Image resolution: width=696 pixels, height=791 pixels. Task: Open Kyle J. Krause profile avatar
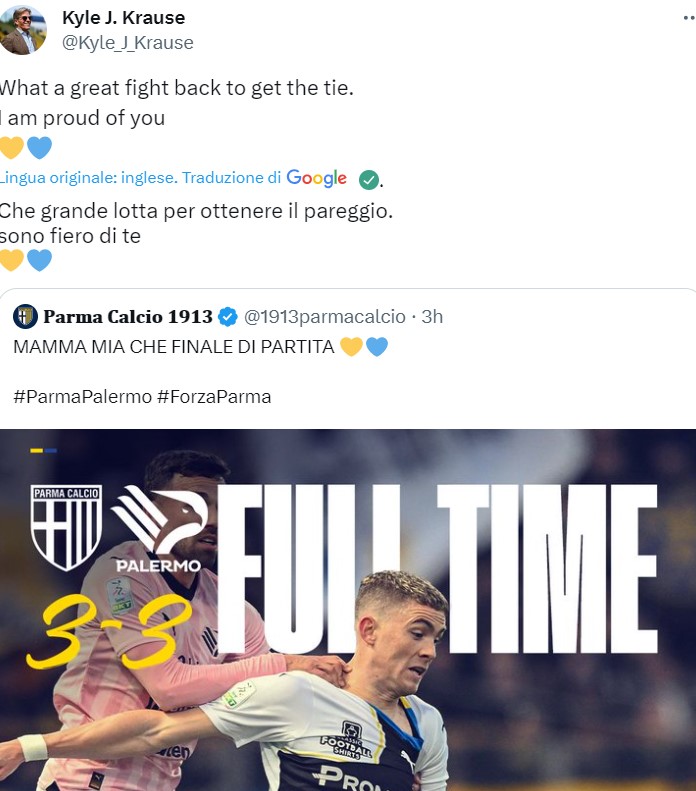(x=23, y=30)
